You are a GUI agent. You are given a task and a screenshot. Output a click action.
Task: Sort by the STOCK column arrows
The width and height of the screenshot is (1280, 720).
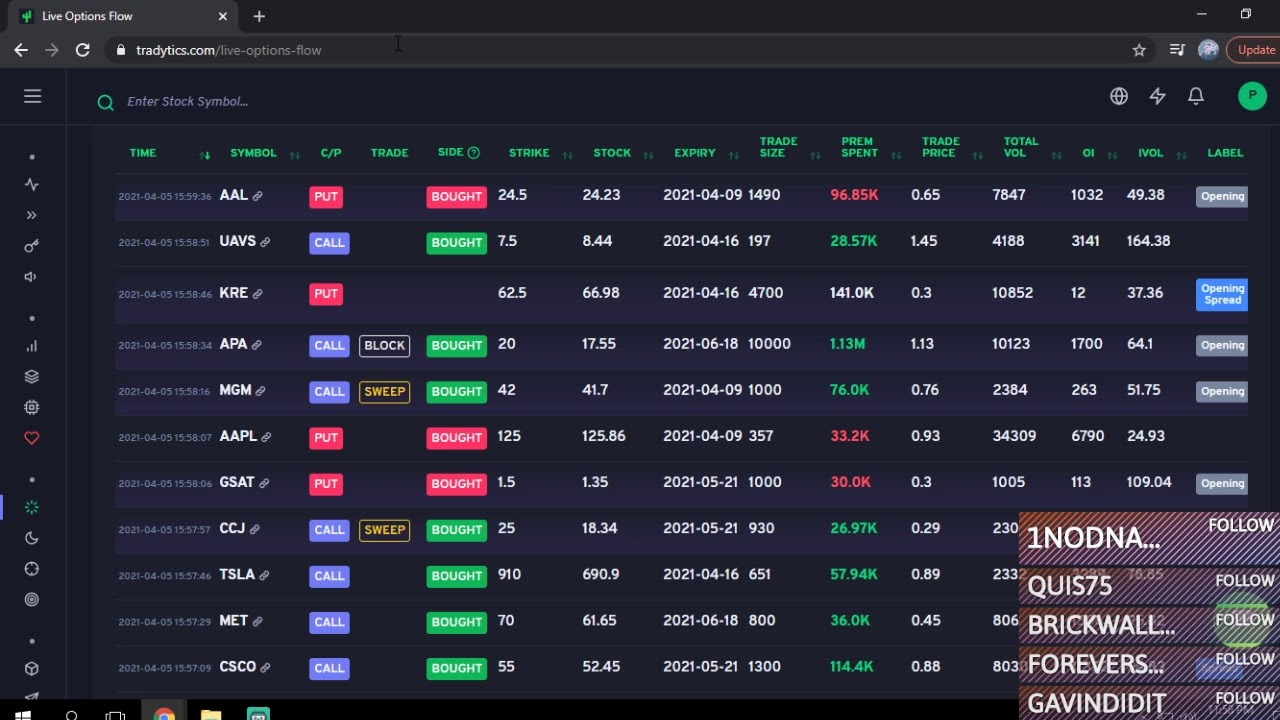648,155
